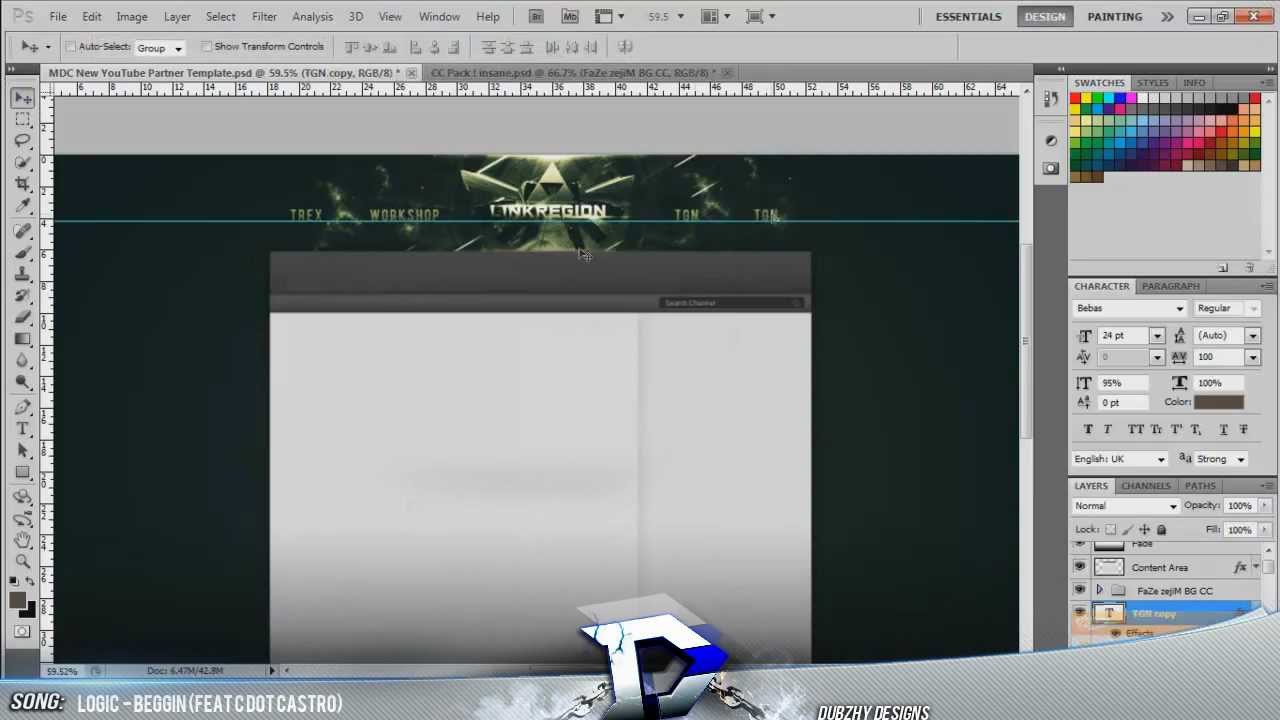Open the Regular font style dropdown
The image size is (1280, 720).
(1253, 309)
